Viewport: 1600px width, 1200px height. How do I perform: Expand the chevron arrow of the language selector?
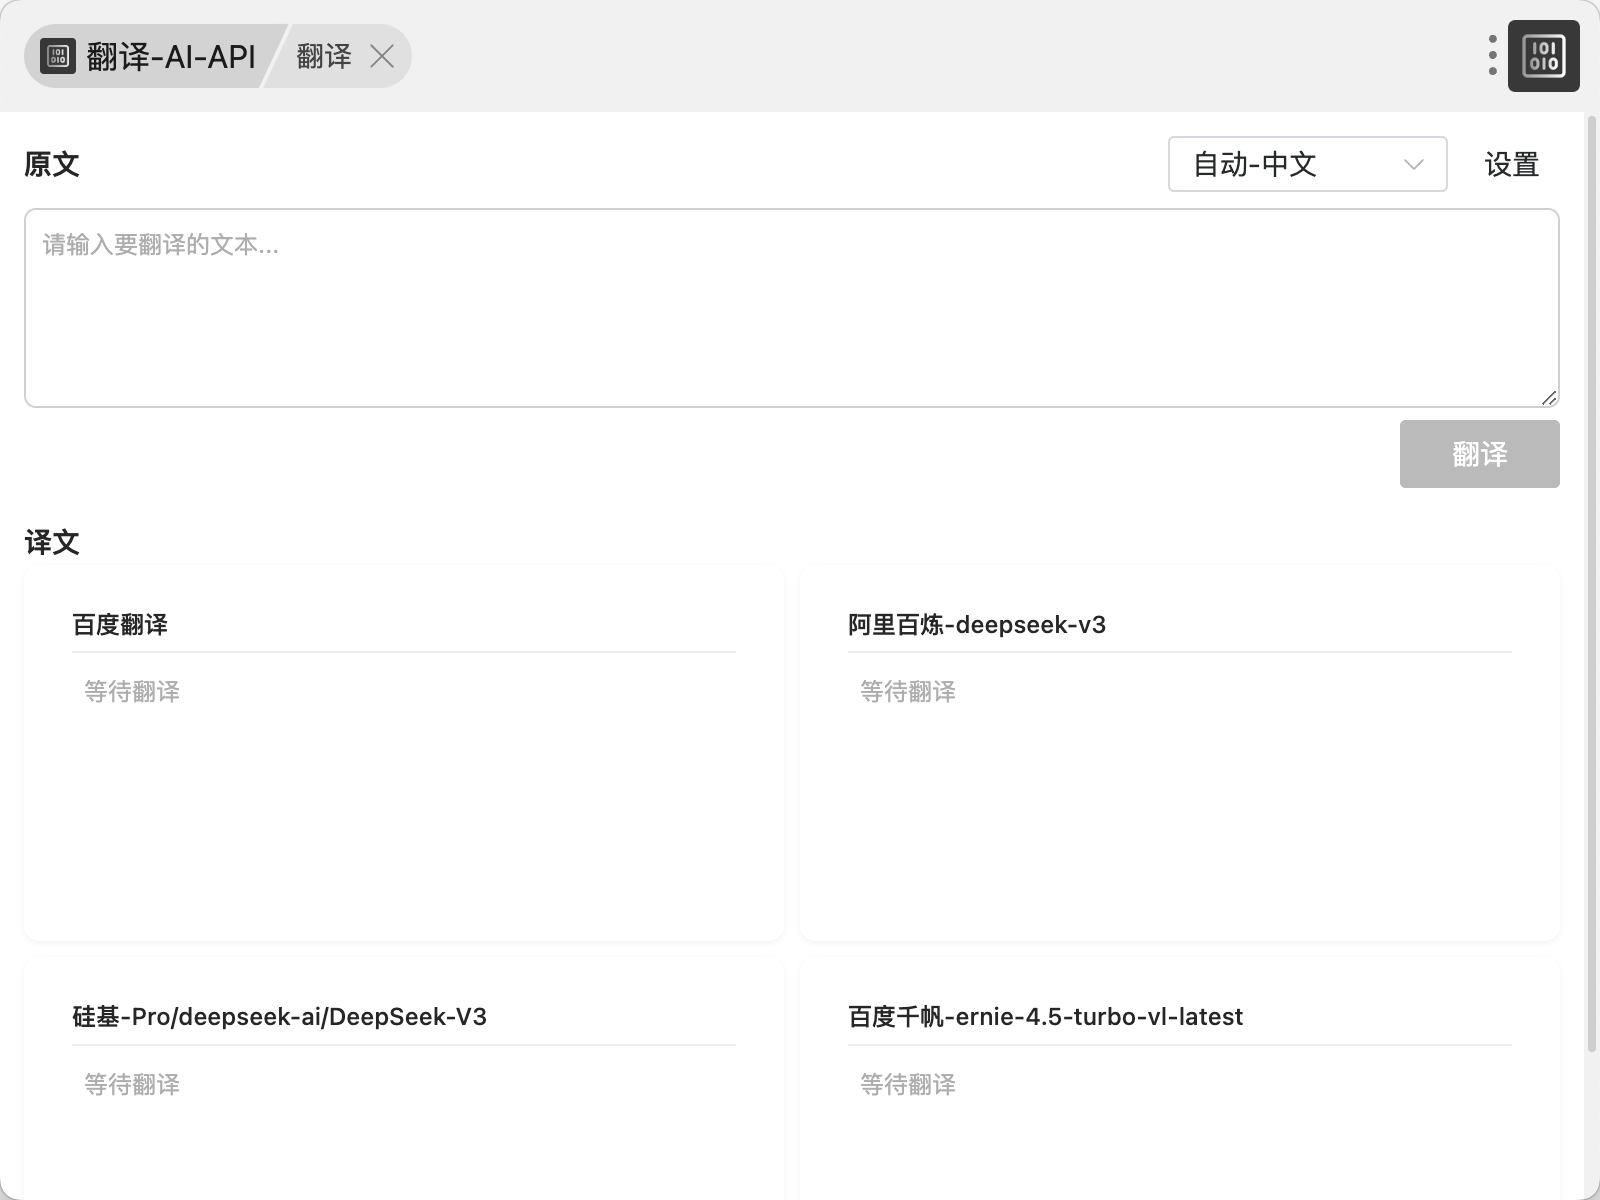click(1413, 164)
